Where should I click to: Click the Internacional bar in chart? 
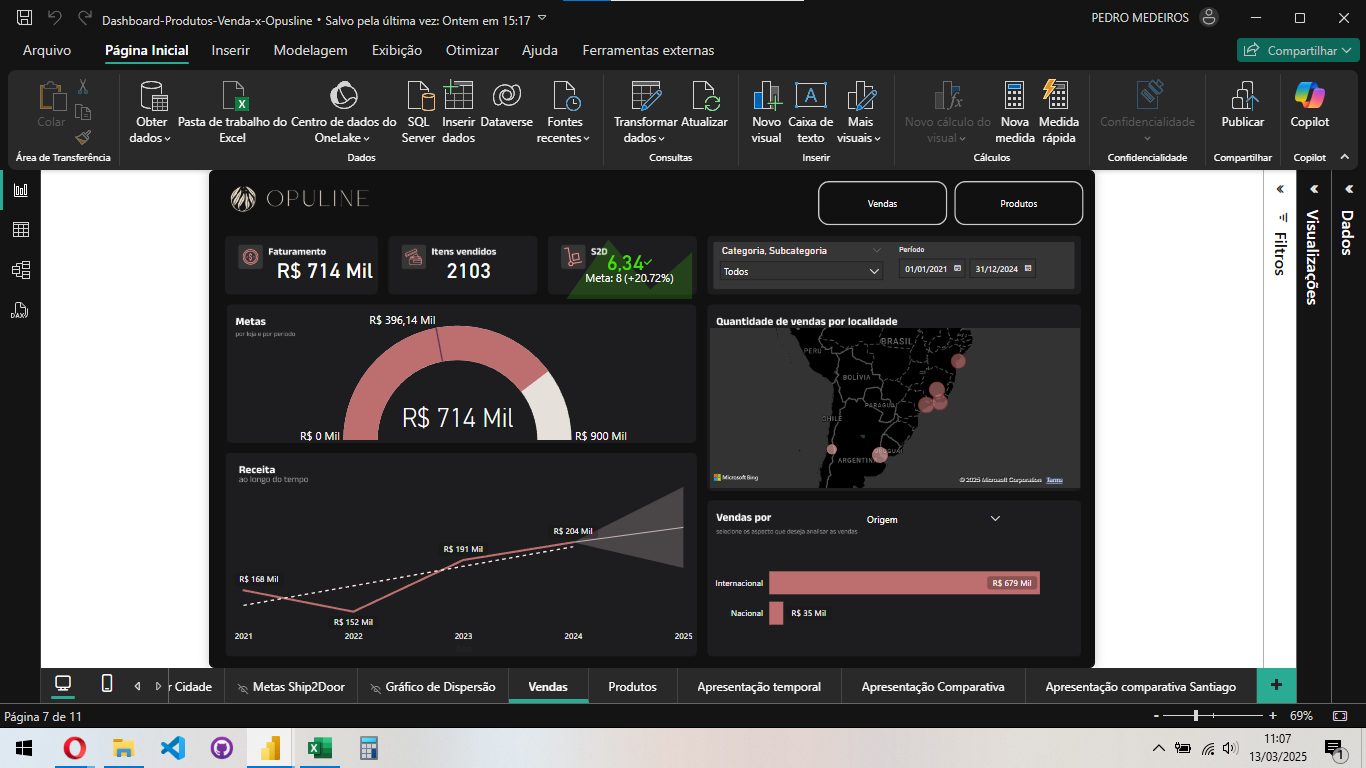(904, 582)
